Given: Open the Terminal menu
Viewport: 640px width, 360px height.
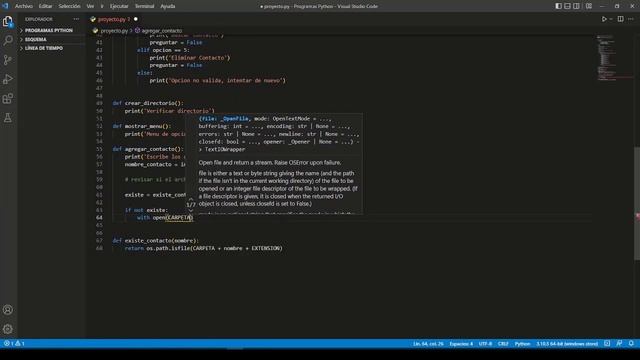Looking at the screenshot, I should coord(144,6).
